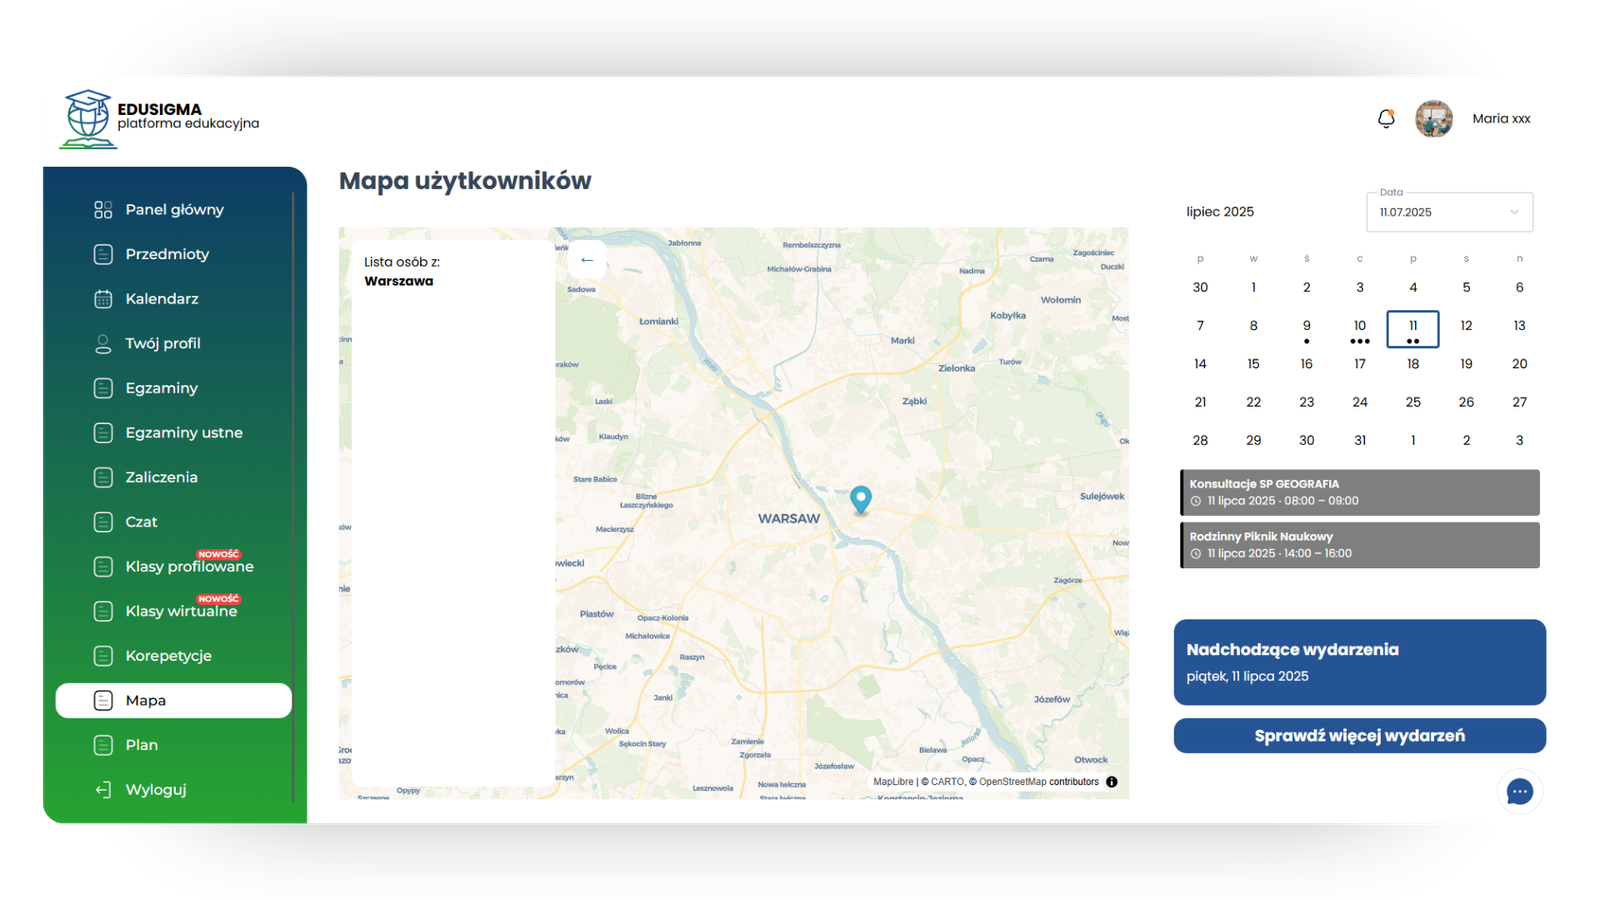Viewport: 1600px width, 900px height.
Task: Click the notification bell icon
Action: tap(1386, 119)
